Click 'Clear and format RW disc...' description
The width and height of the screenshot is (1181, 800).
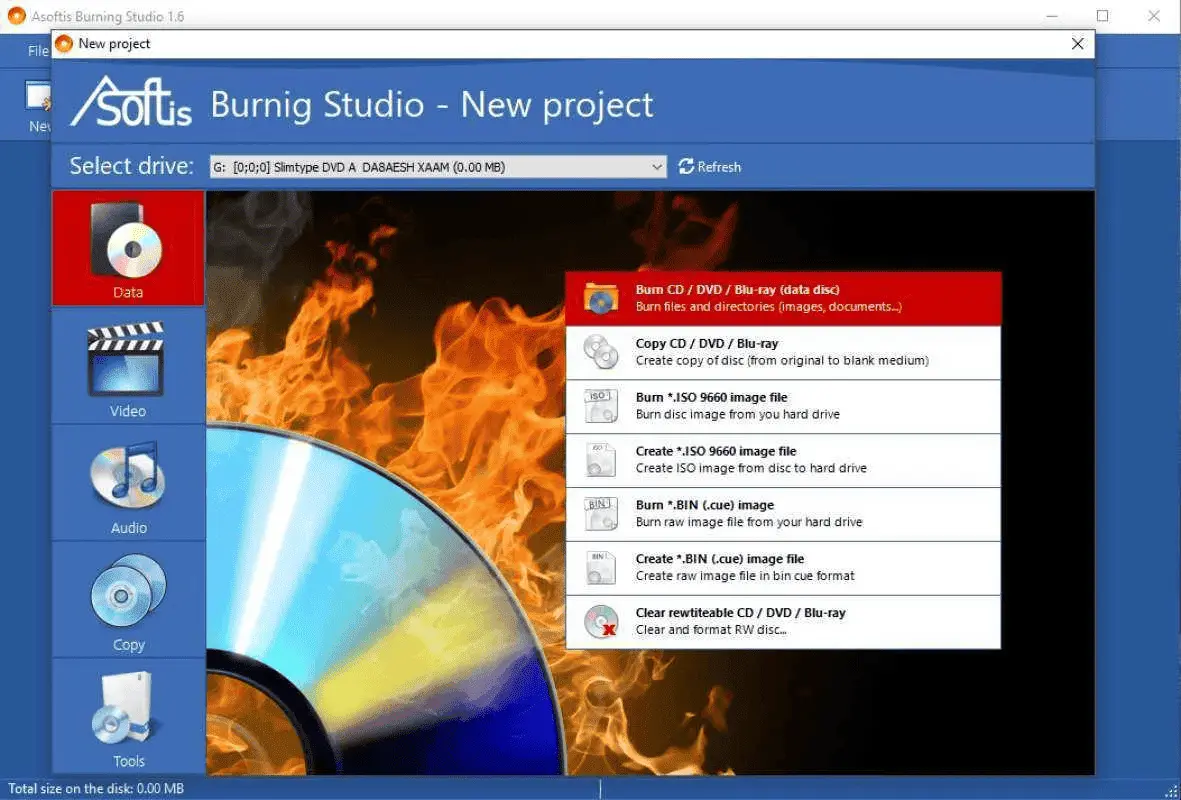(711, 630)
